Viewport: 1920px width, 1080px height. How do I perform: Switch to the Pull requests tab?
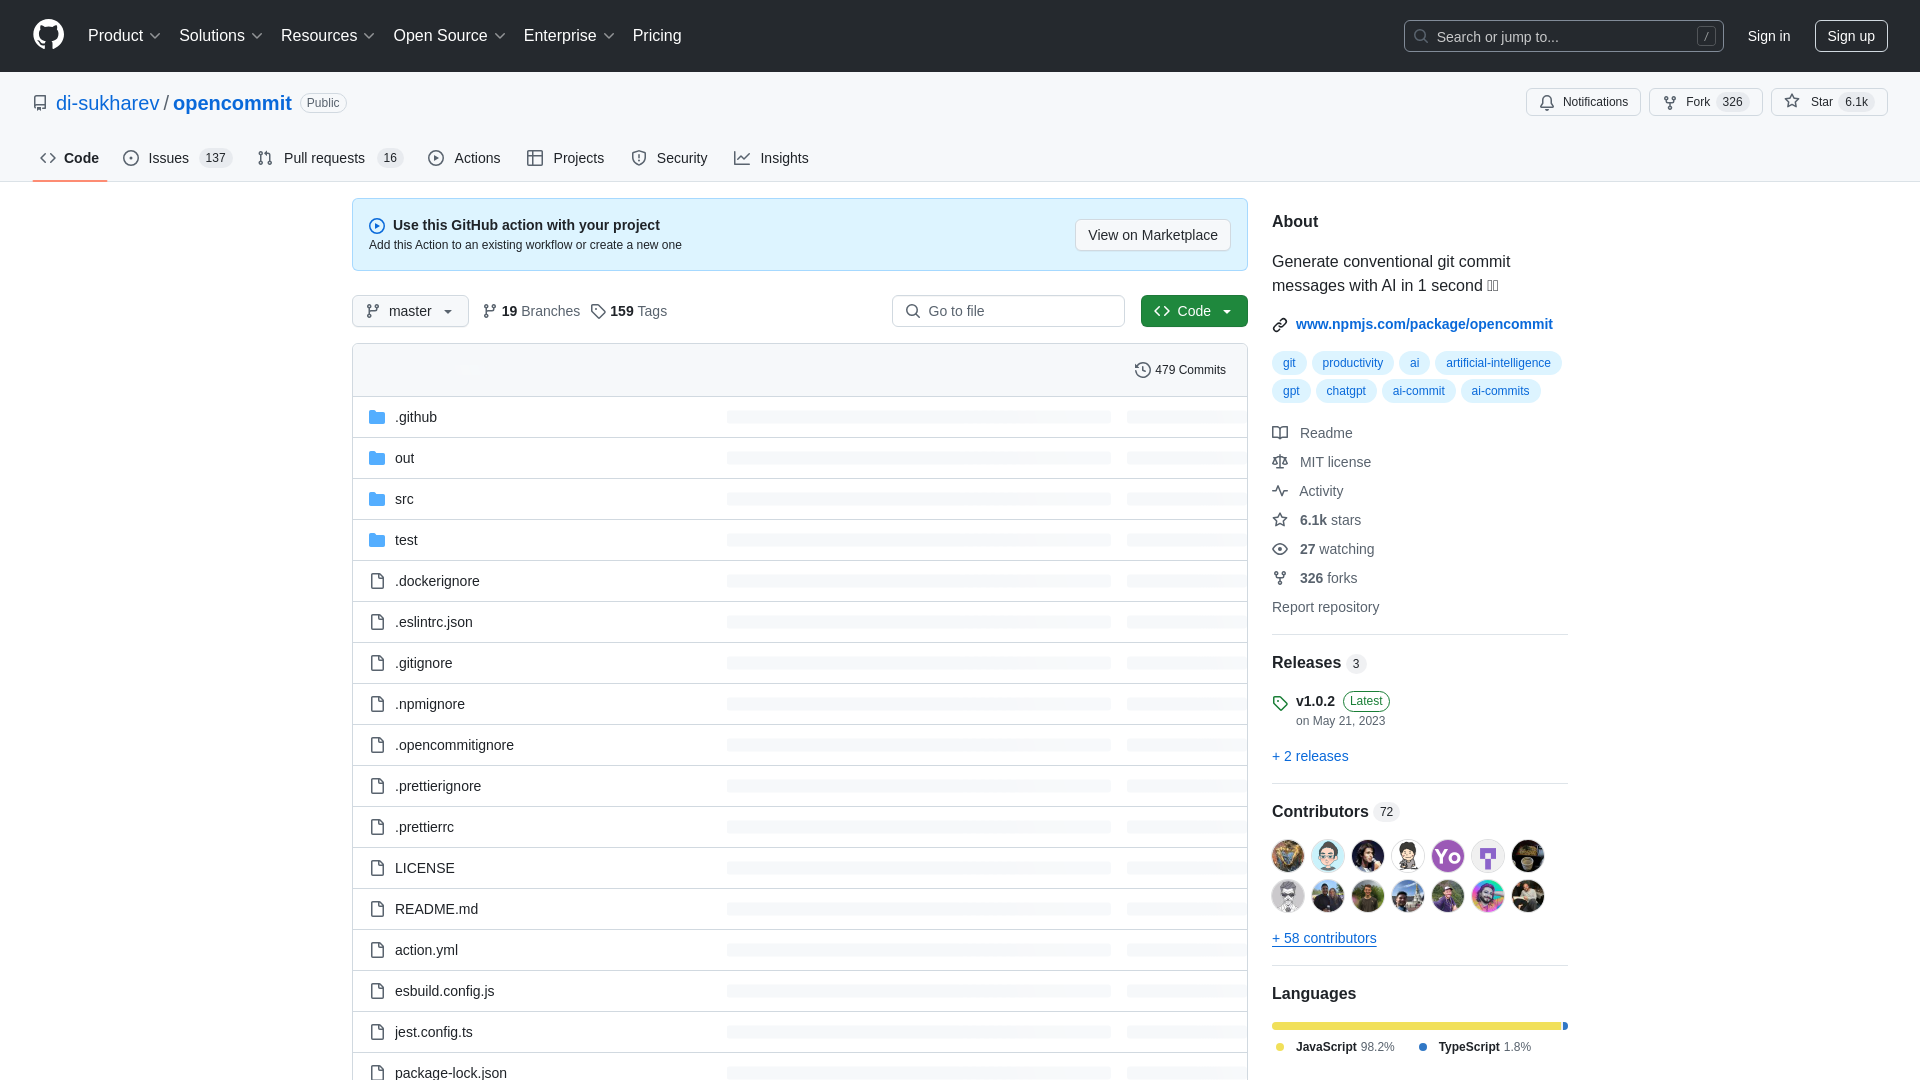pyautogui.click(x=329, y=158)
